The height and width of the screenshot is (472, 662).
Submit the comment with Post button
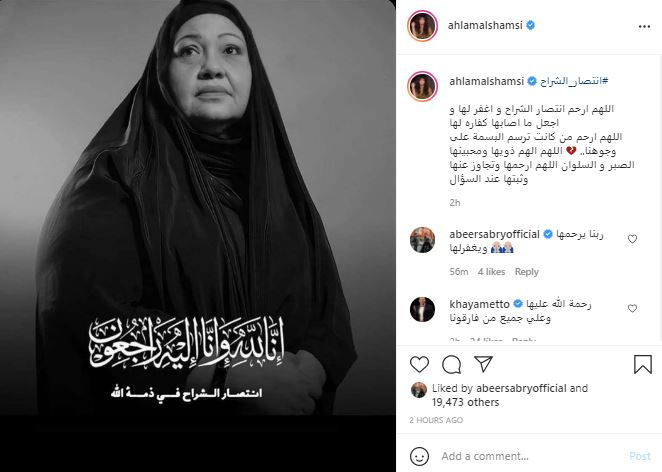click(640, 456)
